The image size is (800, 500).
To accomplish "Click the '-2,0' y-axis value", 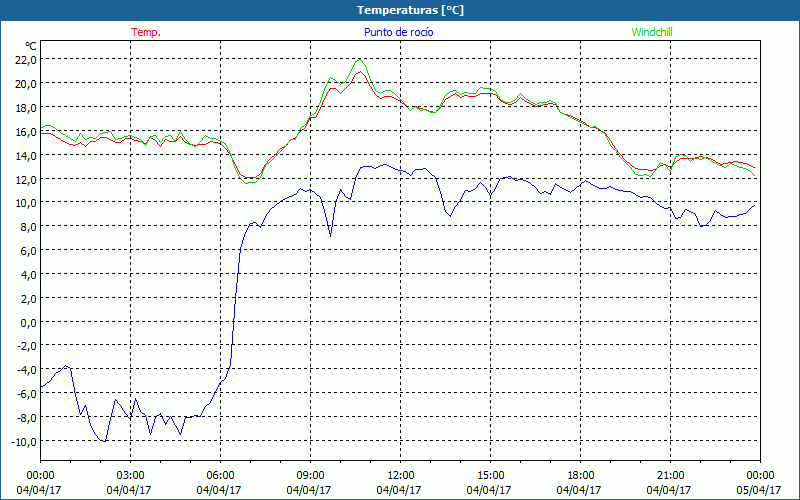I will pyautogui.click(x=27, y=346).
